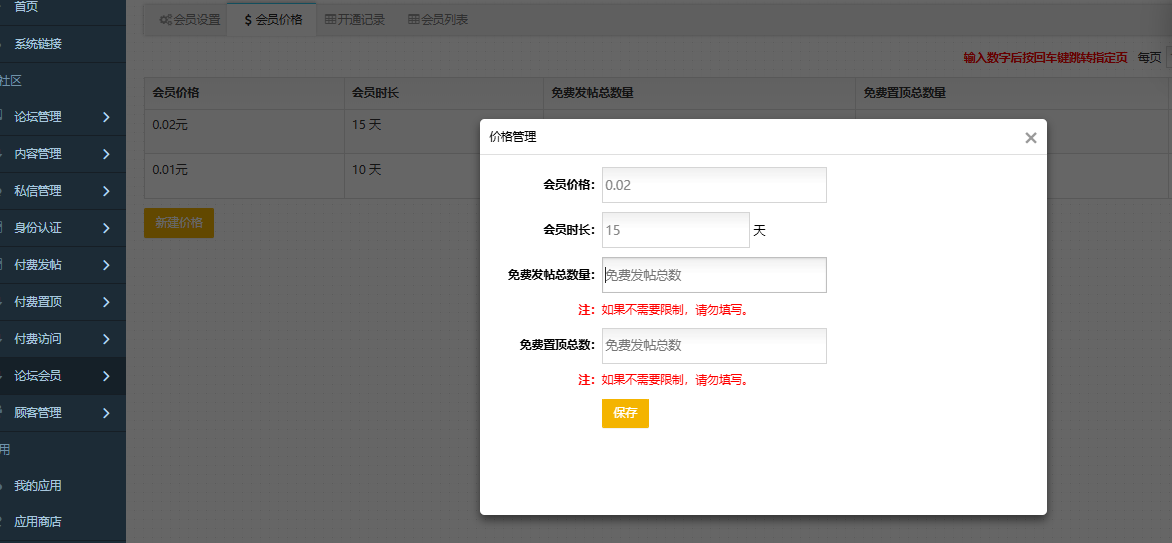The width and height of the screenshot is (1172, 543).
Task: Click the 15 天 duration cell
Action: (443, 132)
